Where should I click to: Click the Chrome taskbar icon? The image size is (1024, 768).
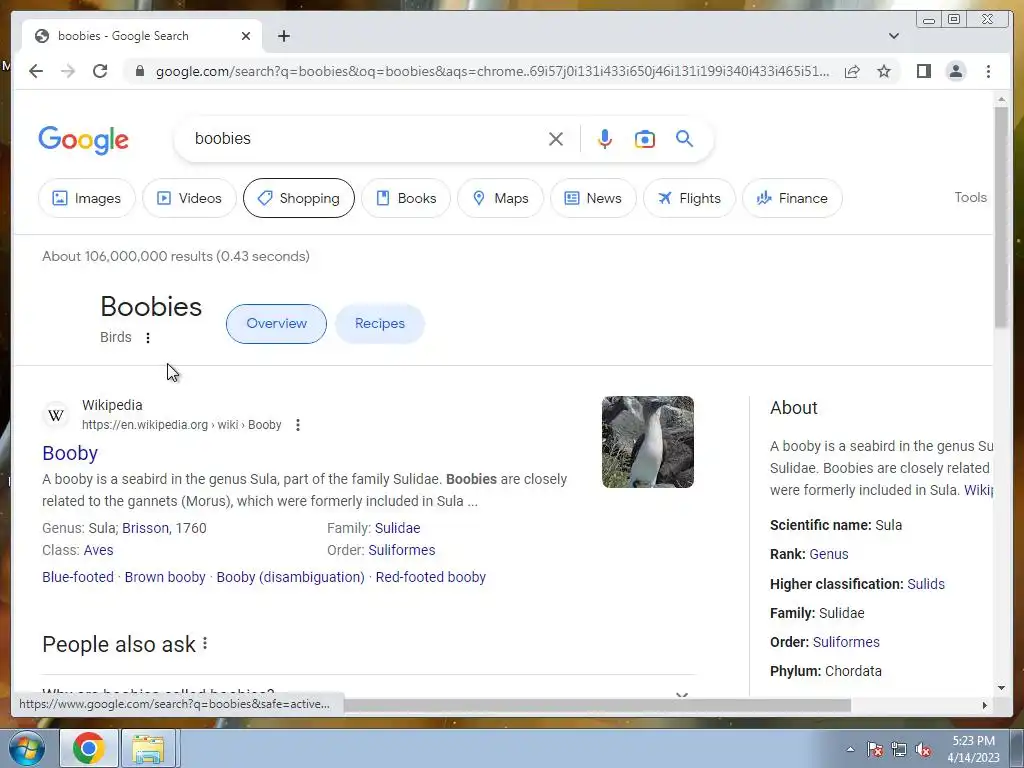click(89, 748)
